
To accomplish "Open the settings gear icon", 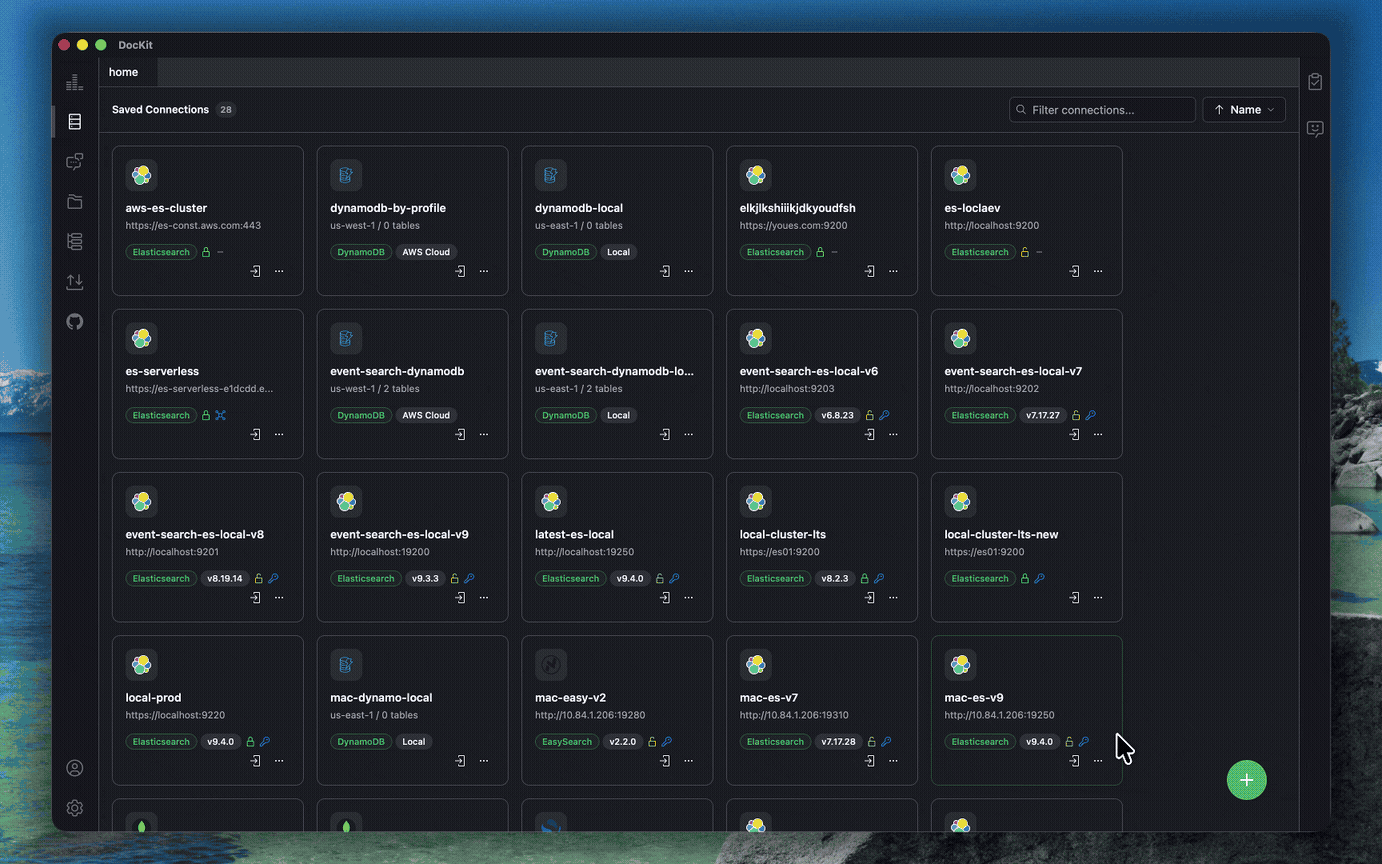I will 74,808.
